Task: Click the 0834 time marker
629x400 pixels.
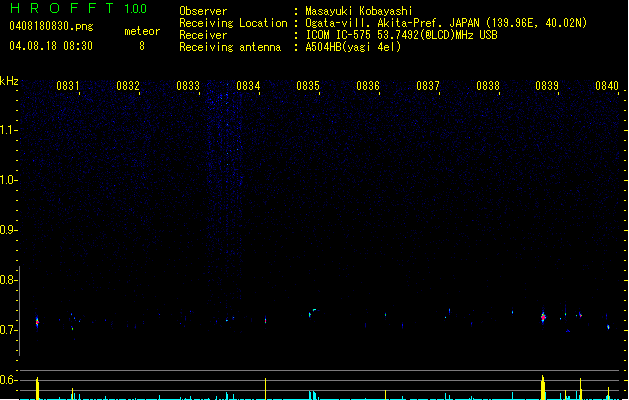Action: pos(248,86)
